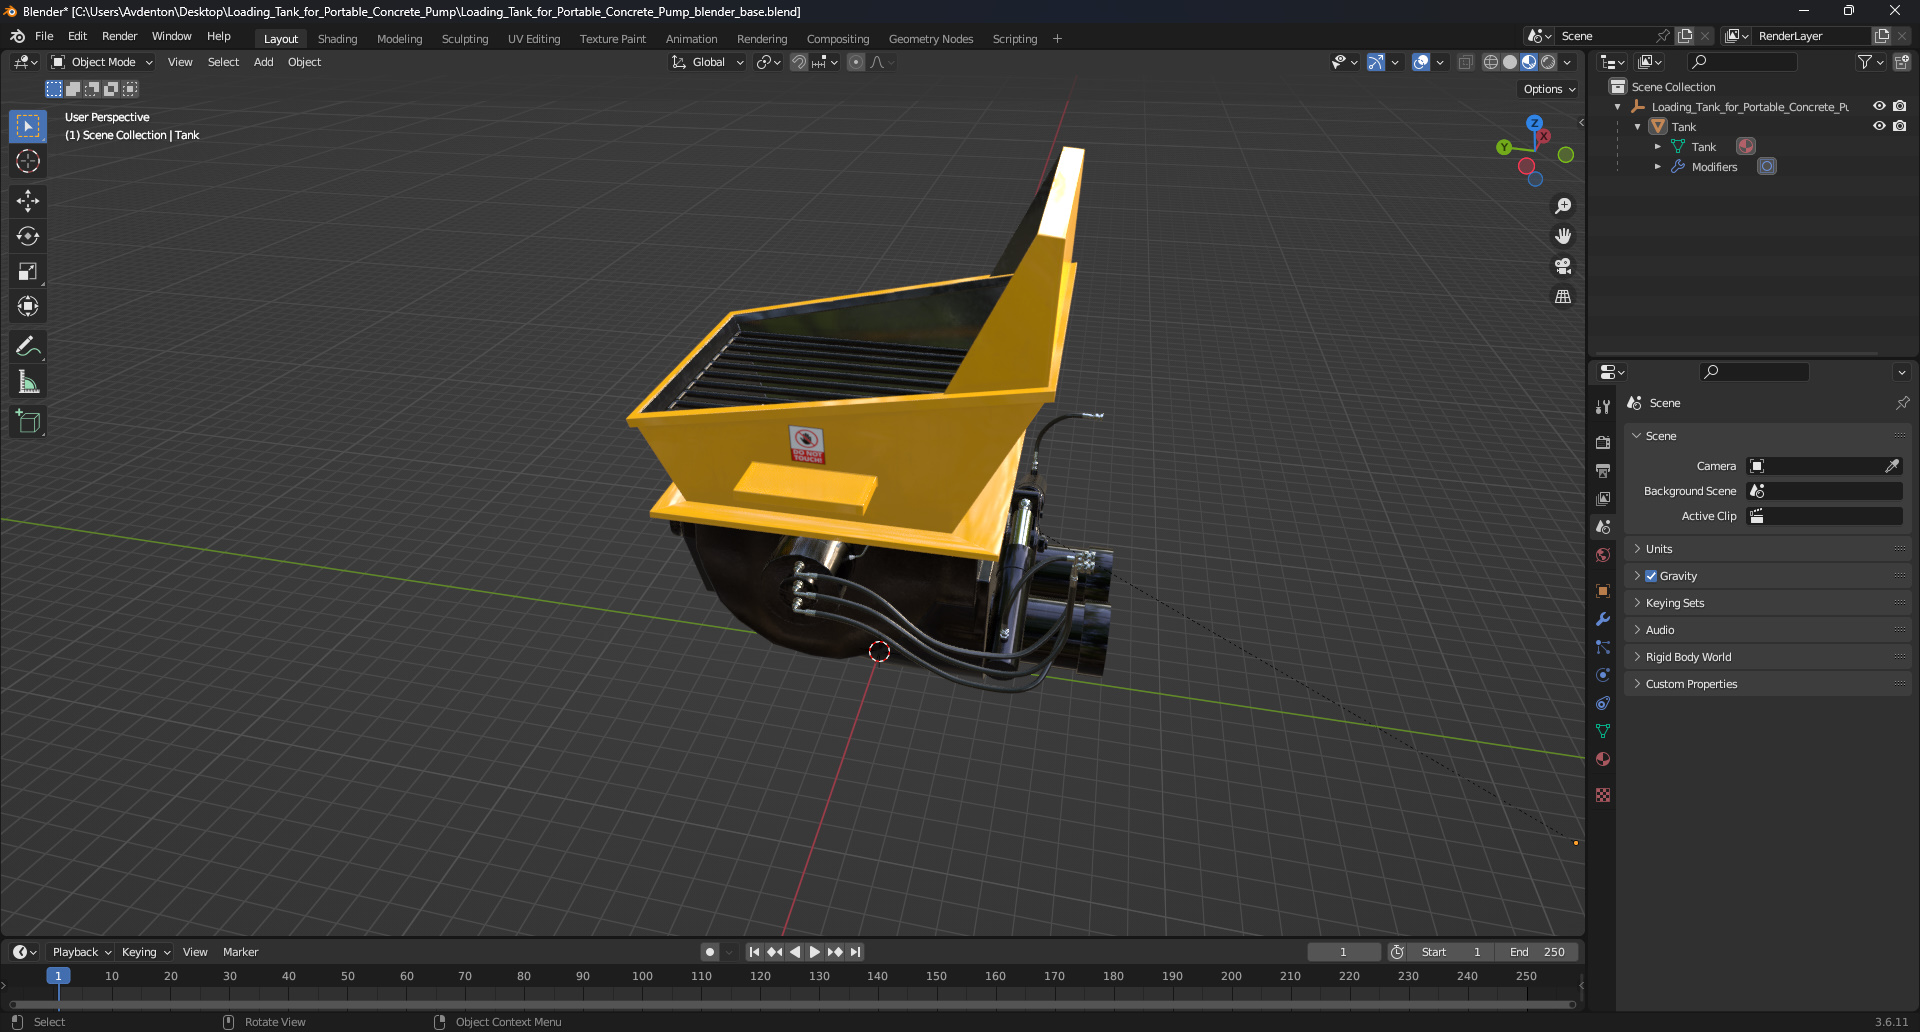Open the Object Data properties tab
Image resolution: width=1920 pixels, height=1032 pixels.
coord(1603,731)
